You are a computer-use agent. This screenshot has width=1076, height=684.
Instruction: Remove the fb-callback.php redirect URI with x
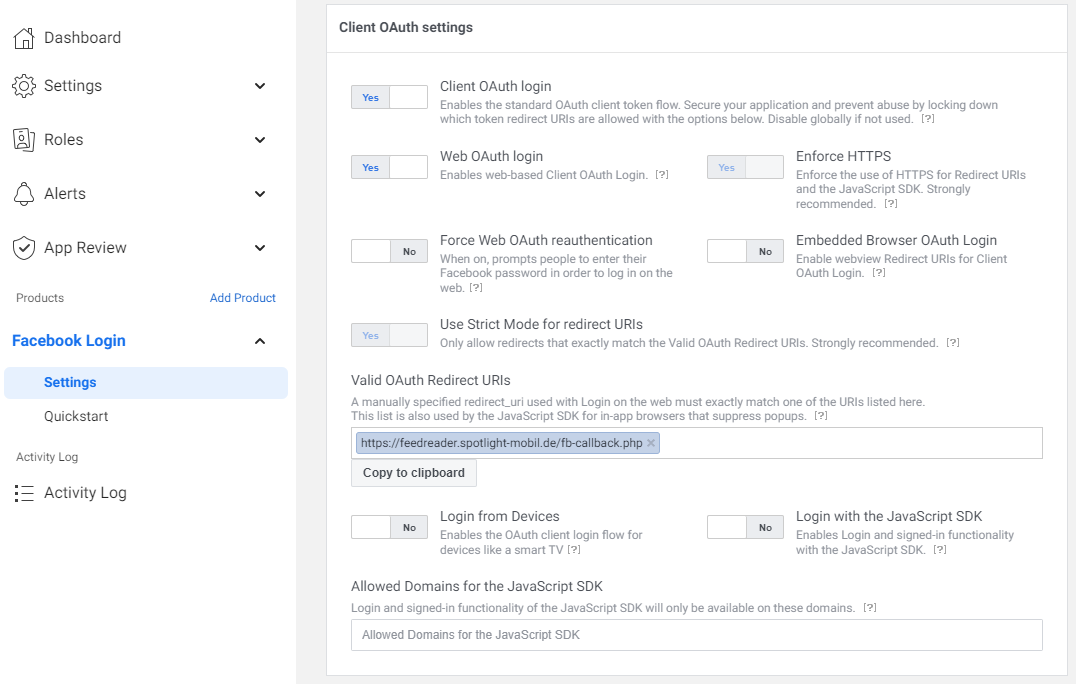pos(651,443)
